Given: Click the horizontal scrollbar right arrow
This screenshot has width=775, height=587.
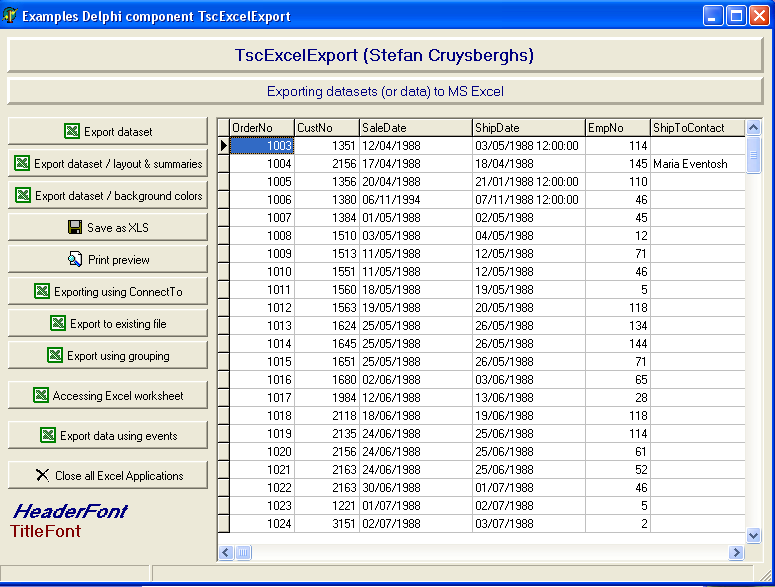Looking at the screenshot, I should pyautogui.click(x=736, y=552).
